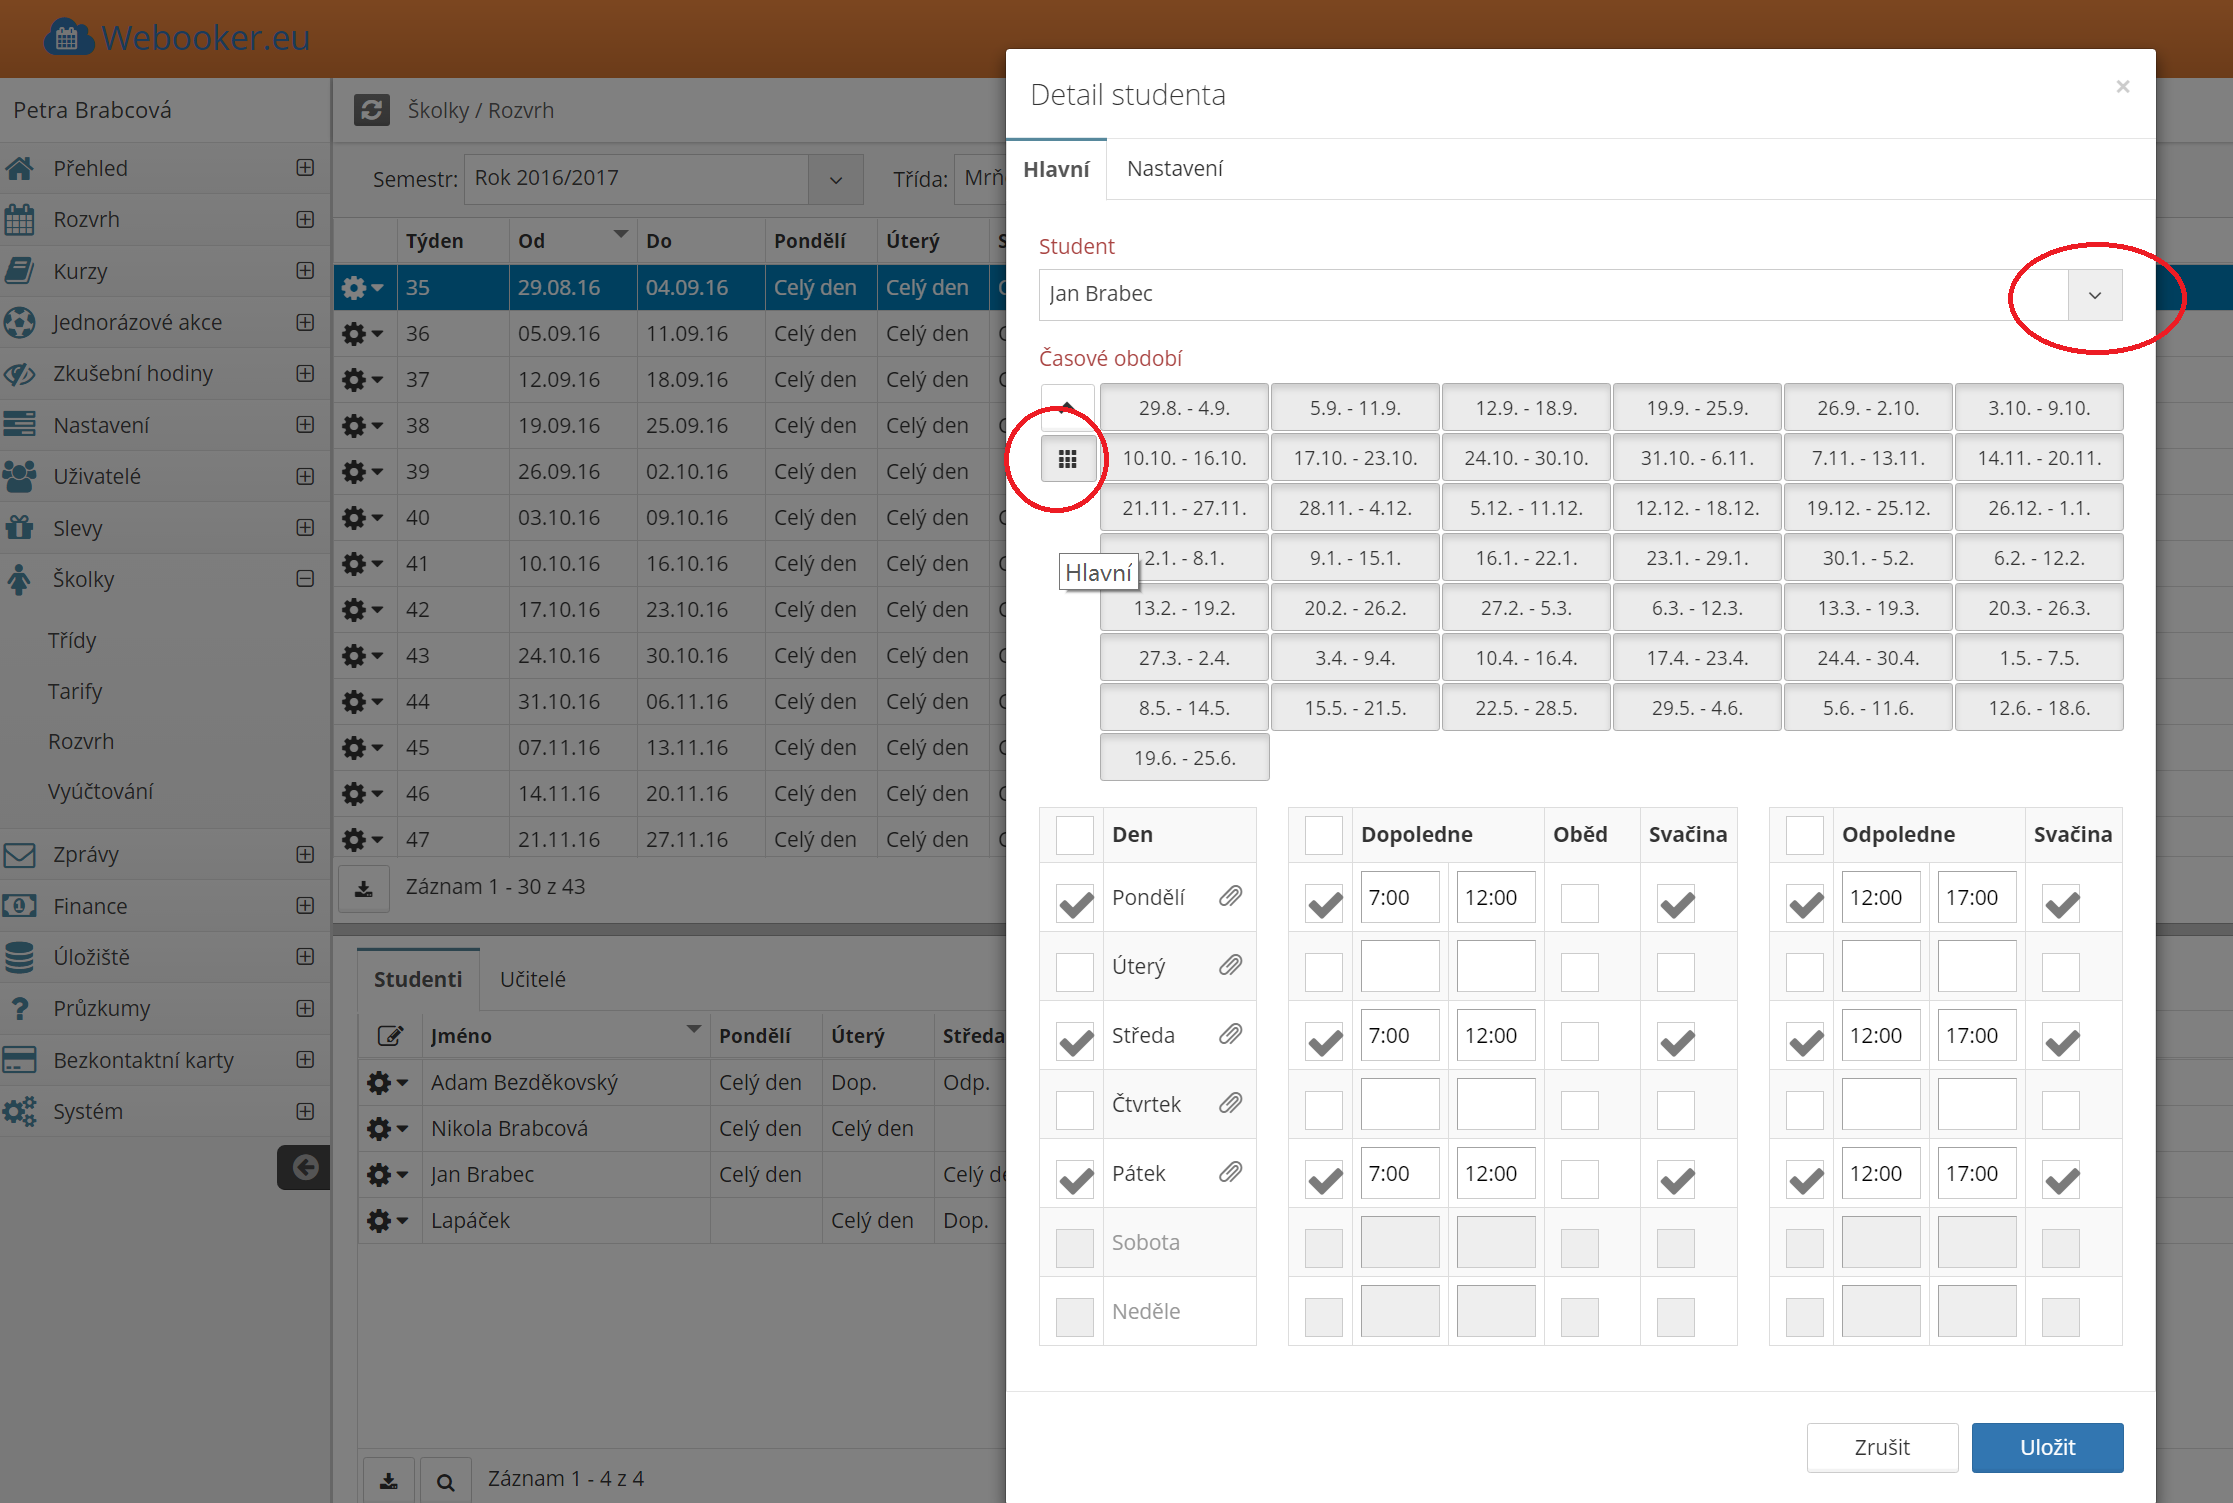Collapse sidebar with the left arrow icon
2233x1503 pixels.
point(304,1167)
